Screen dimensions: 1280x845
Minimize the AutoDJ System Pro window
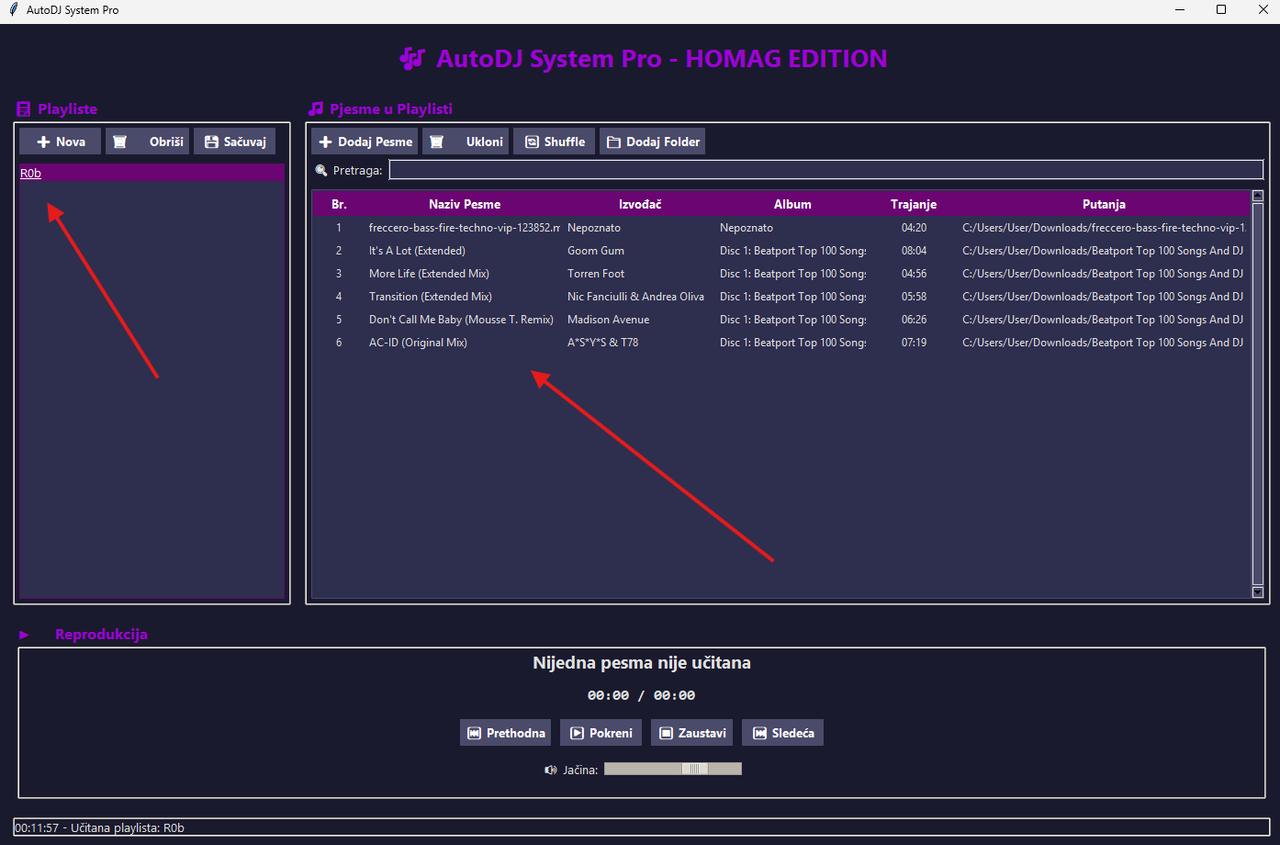1180,9
